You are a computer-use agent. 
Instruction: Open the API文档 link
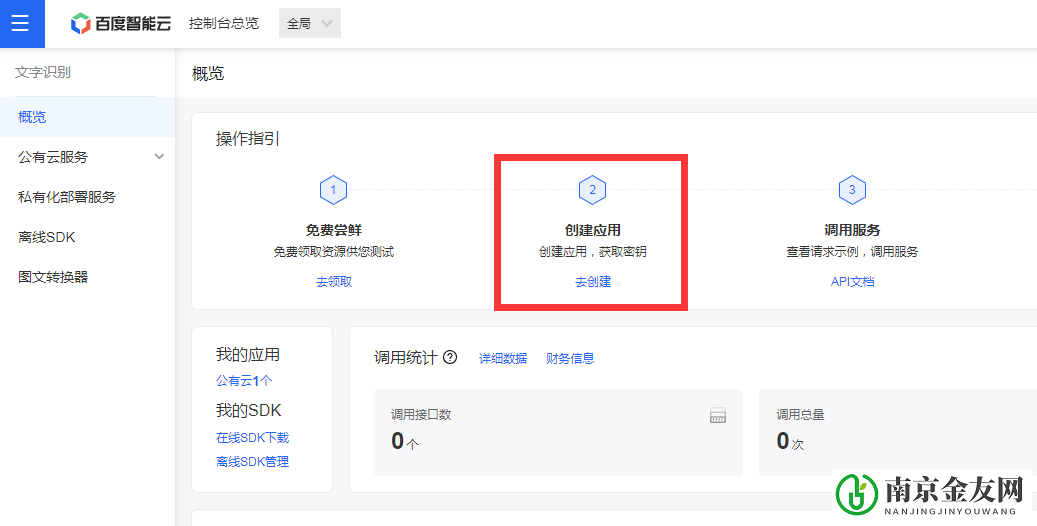click(852, 282)
